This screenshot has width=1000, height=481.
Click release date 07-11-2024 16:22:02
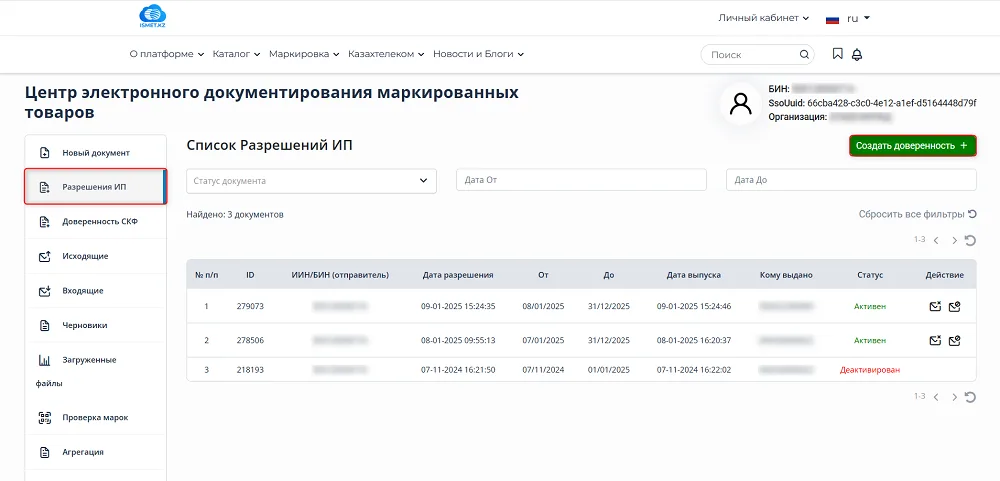694,370
